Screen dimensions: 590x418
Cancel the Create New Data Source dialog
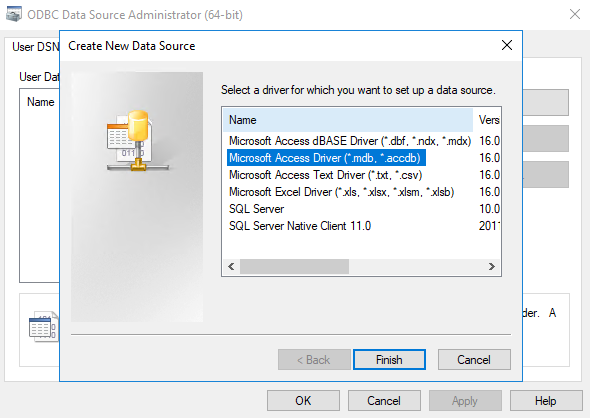click(x=474, y=360)
